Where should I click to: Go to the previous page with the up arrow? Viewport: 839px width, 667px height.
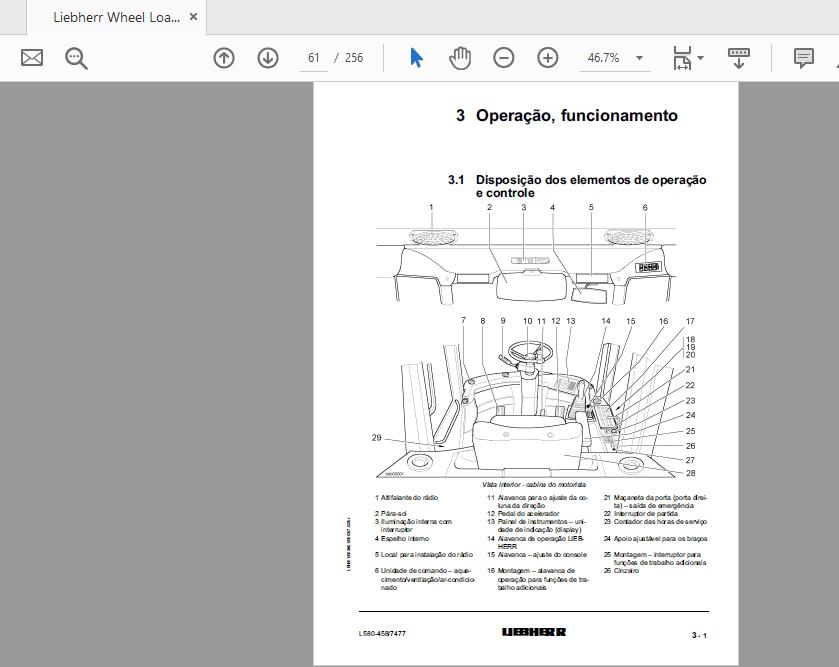click(223, 57)
